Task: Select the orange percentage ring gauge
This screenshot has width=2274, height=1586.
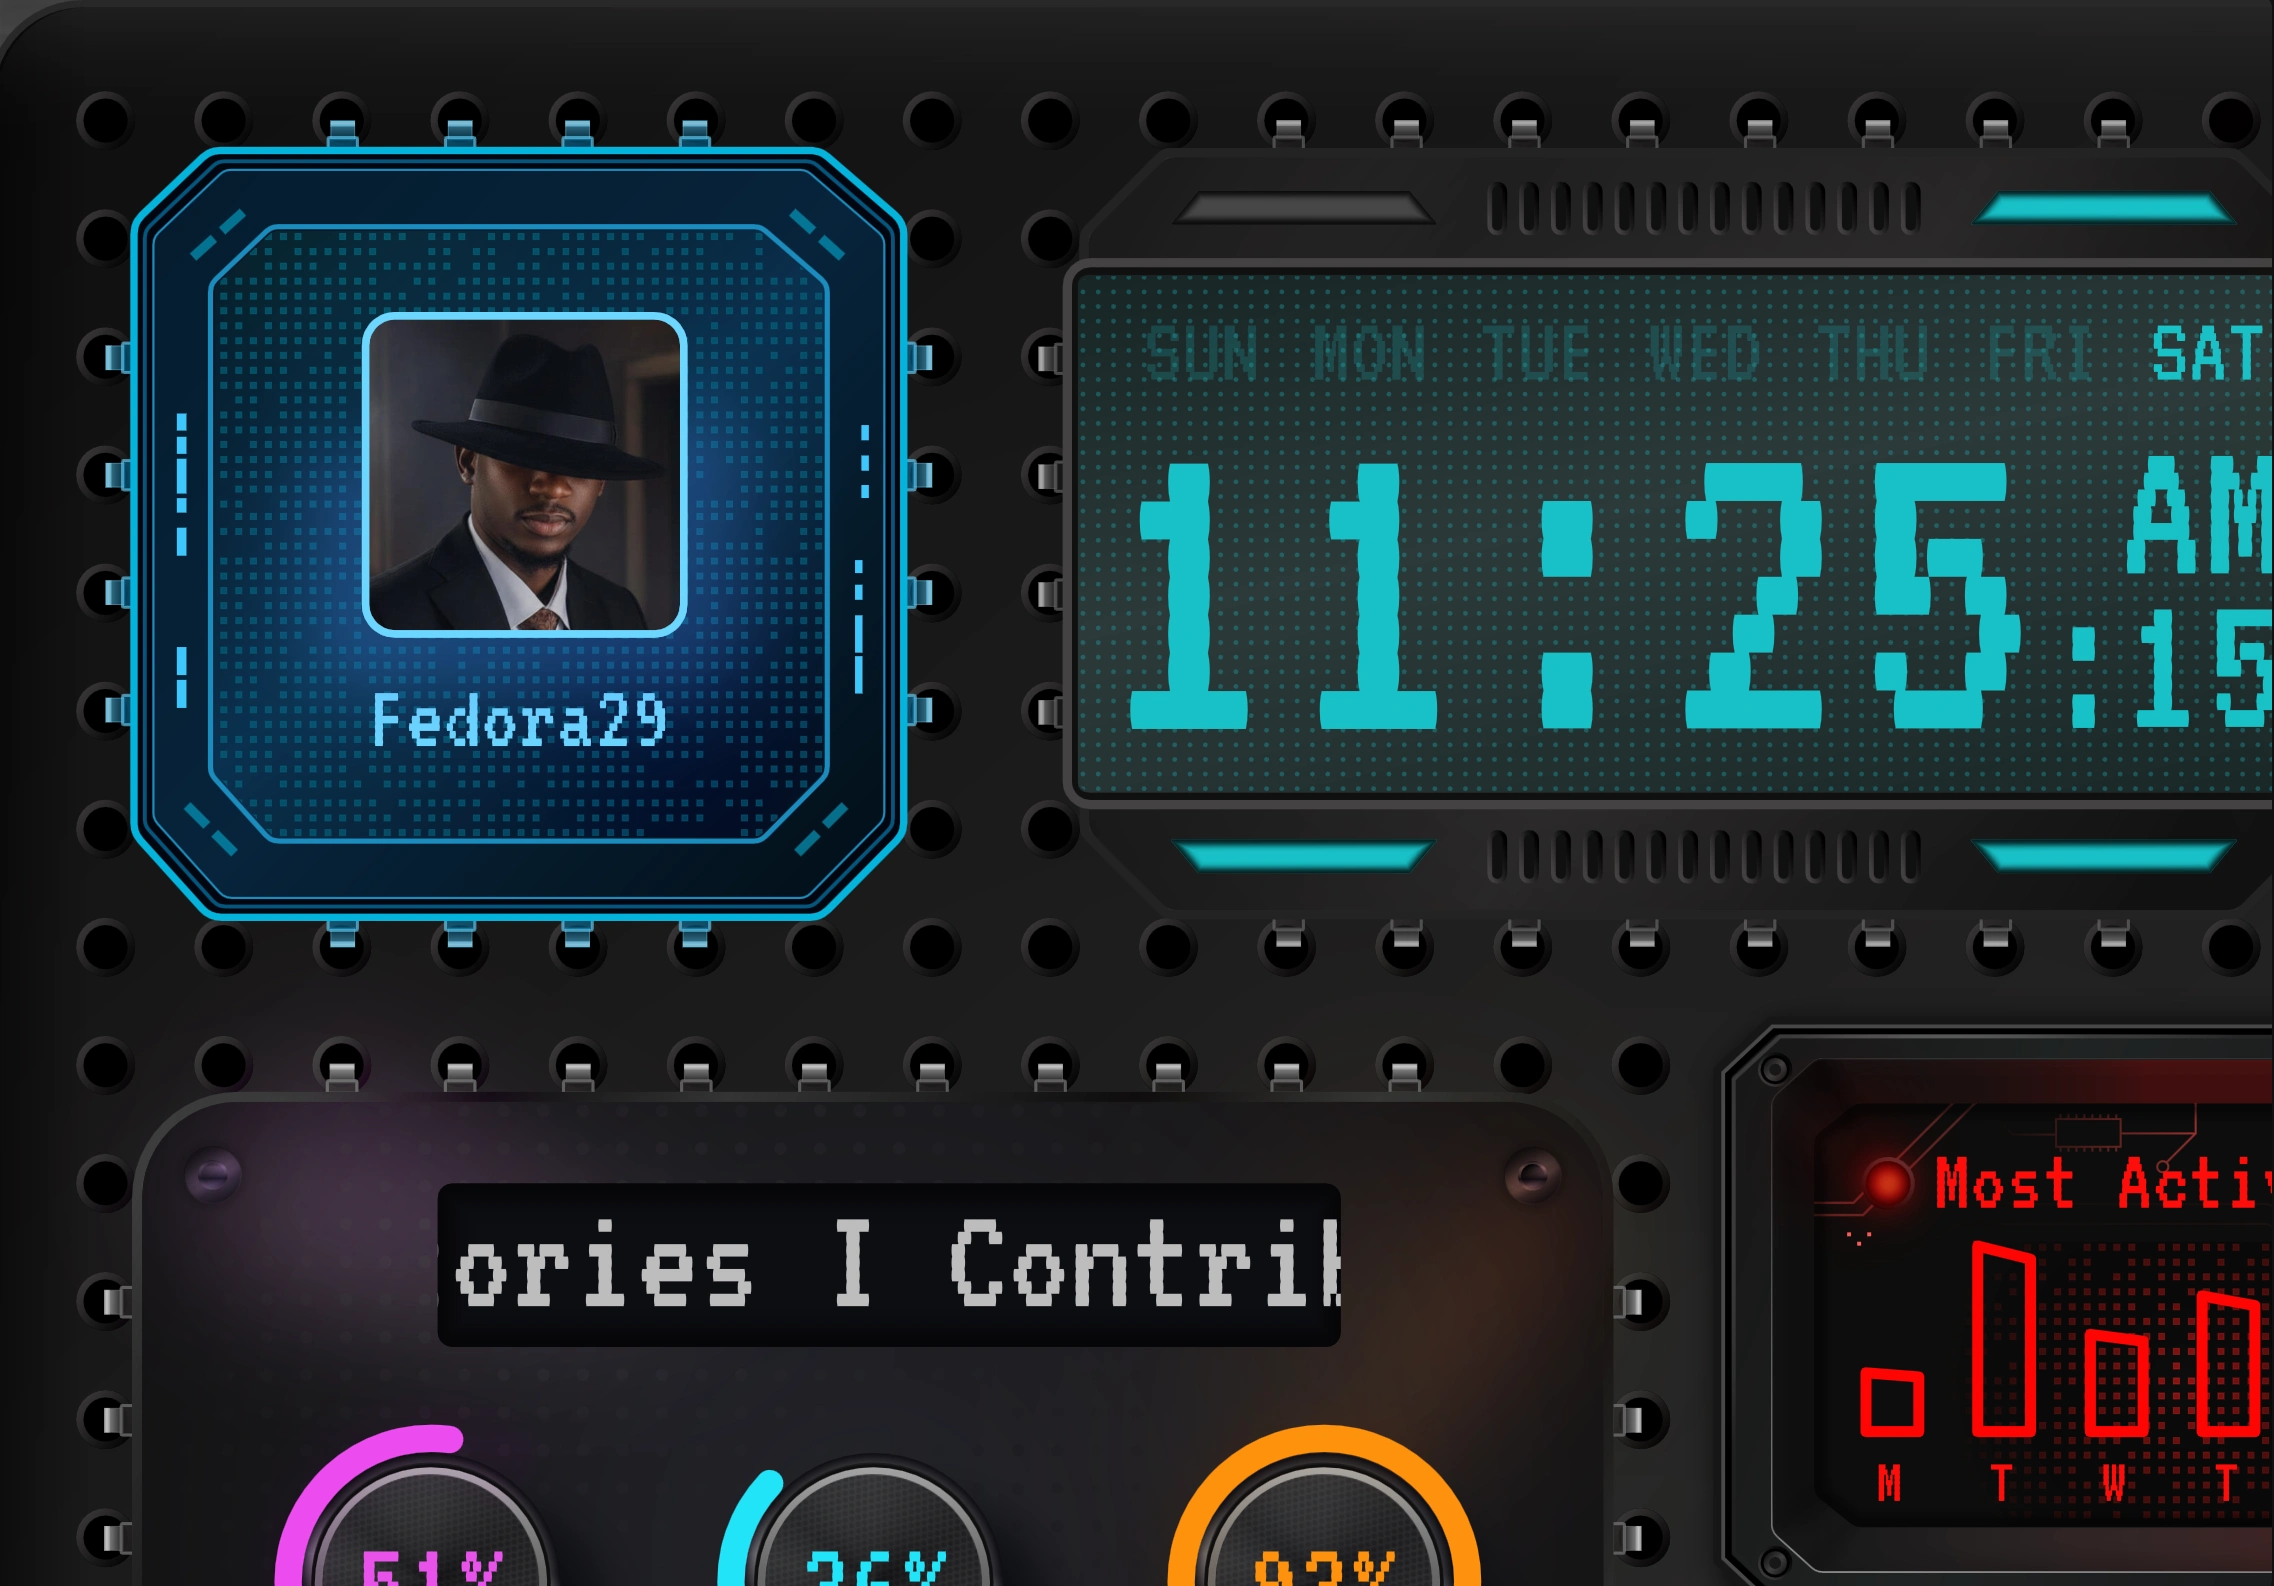Action: [x=1324, y=1510]
